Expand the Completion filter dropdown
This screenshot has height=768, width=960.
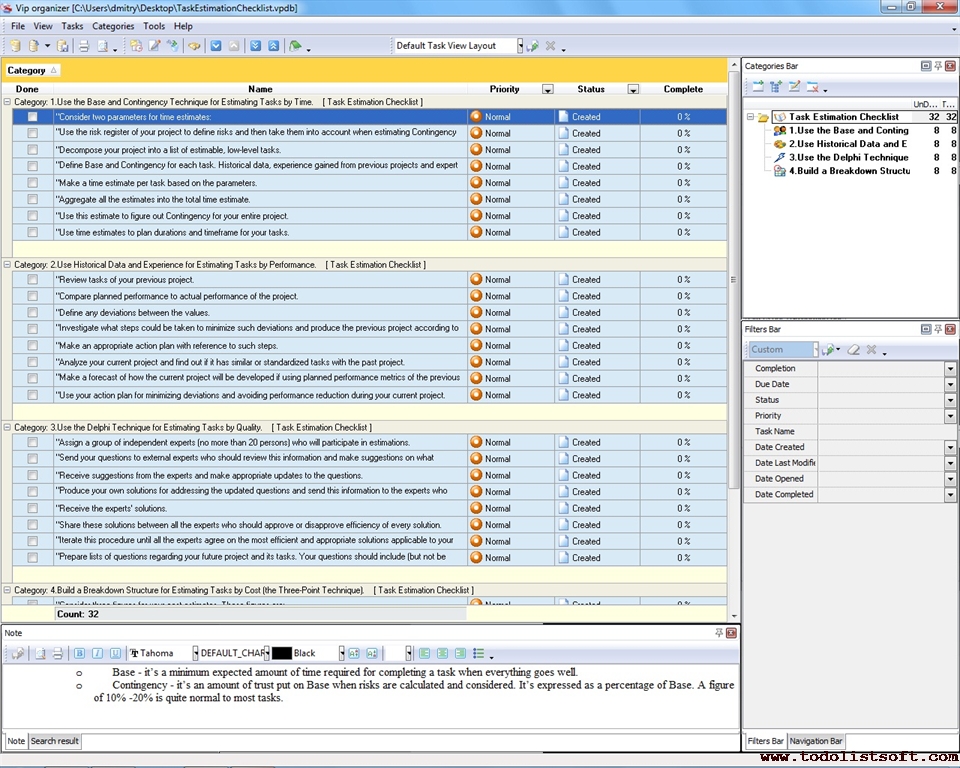[950, 369]
